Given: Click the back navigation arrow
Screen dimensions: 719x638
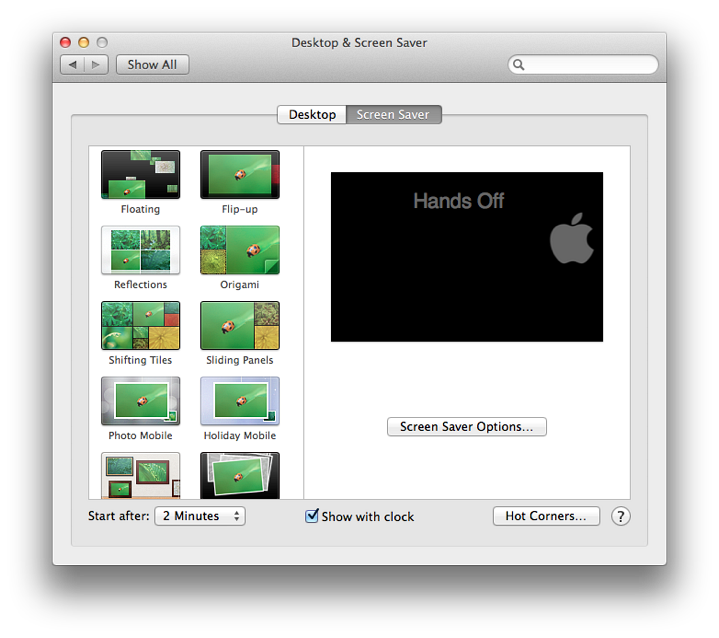Looking at the screenshot, I should tap(72, 65).
